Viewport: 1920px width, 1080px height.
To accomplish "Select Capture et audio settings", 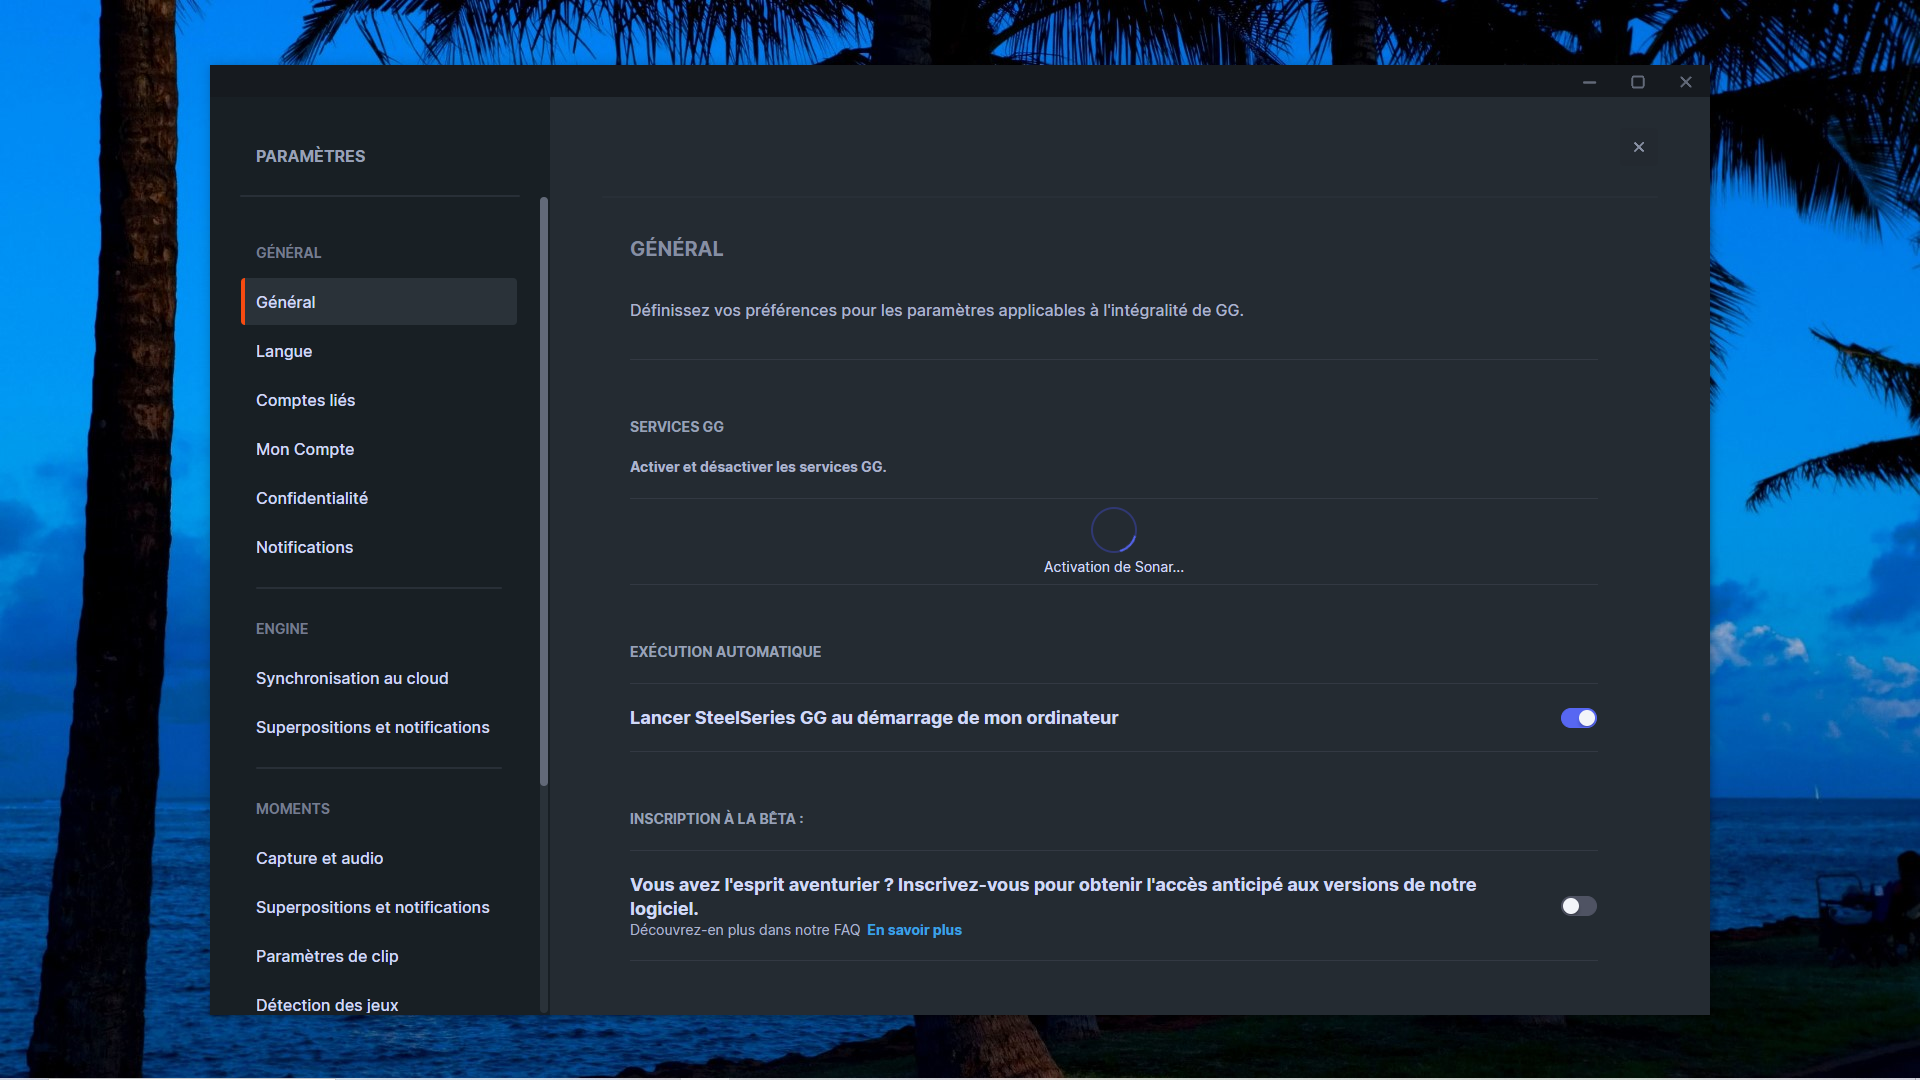I will pyautogui.click(x=379, y=858).
